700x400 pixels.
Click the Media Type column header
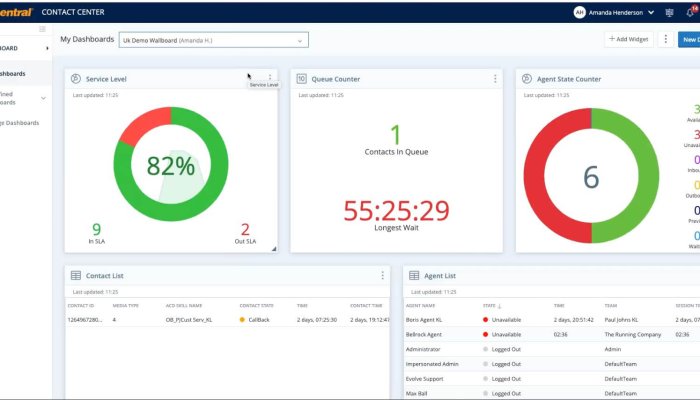coord(125,306)
